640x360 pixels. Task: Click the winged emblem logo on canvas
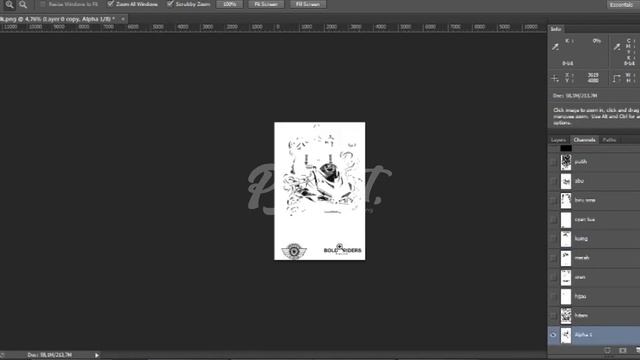coord(293,251)
